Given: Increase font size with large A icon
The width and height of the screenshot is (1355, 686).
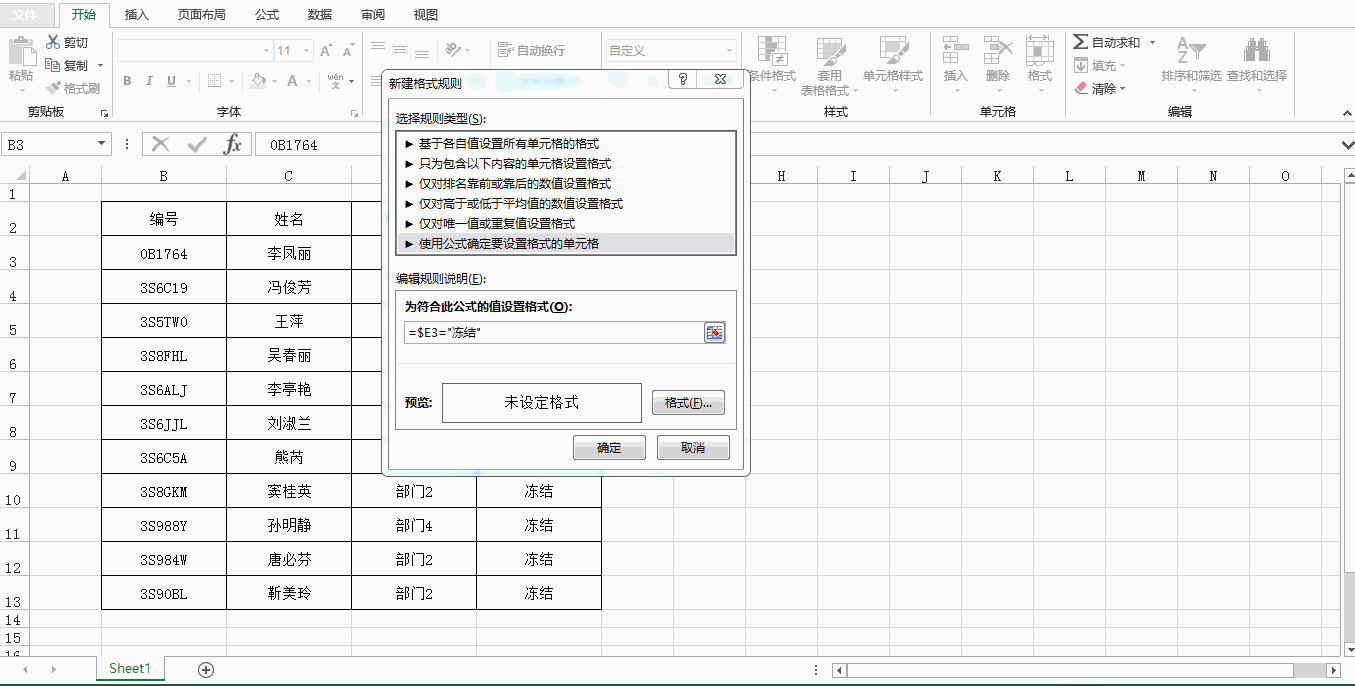Looking at the screenshot, I should coord(326,50).
